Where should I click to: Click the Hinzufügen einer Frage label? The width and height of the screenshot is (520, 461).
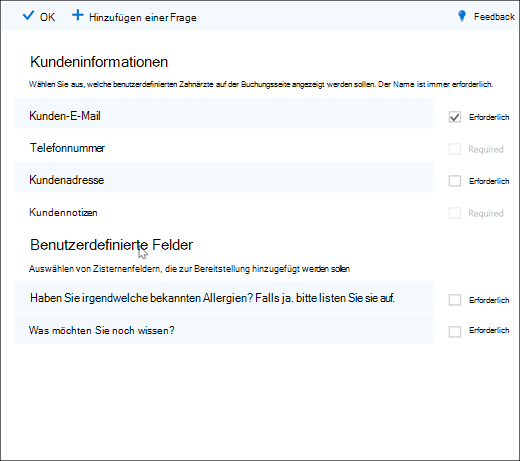143,17
